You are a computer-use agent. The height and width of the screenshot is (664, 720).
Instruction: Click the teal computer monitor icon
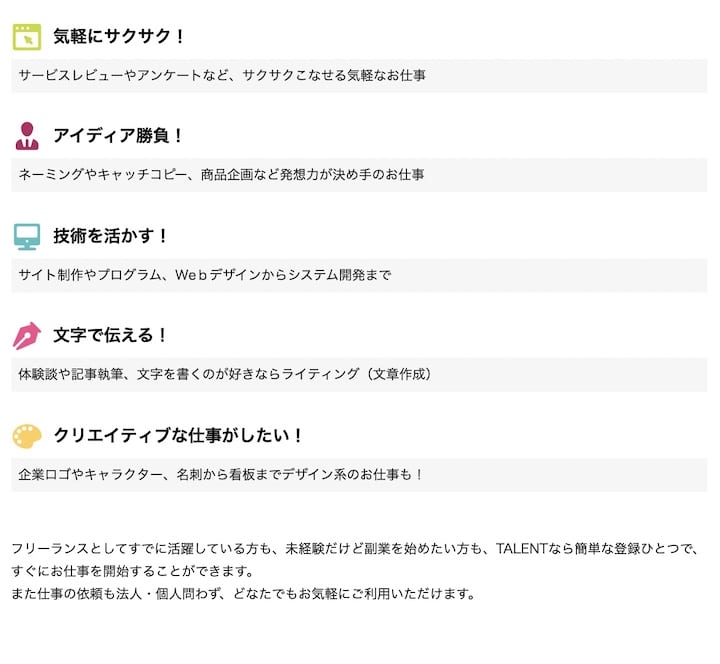click(27, 236)
